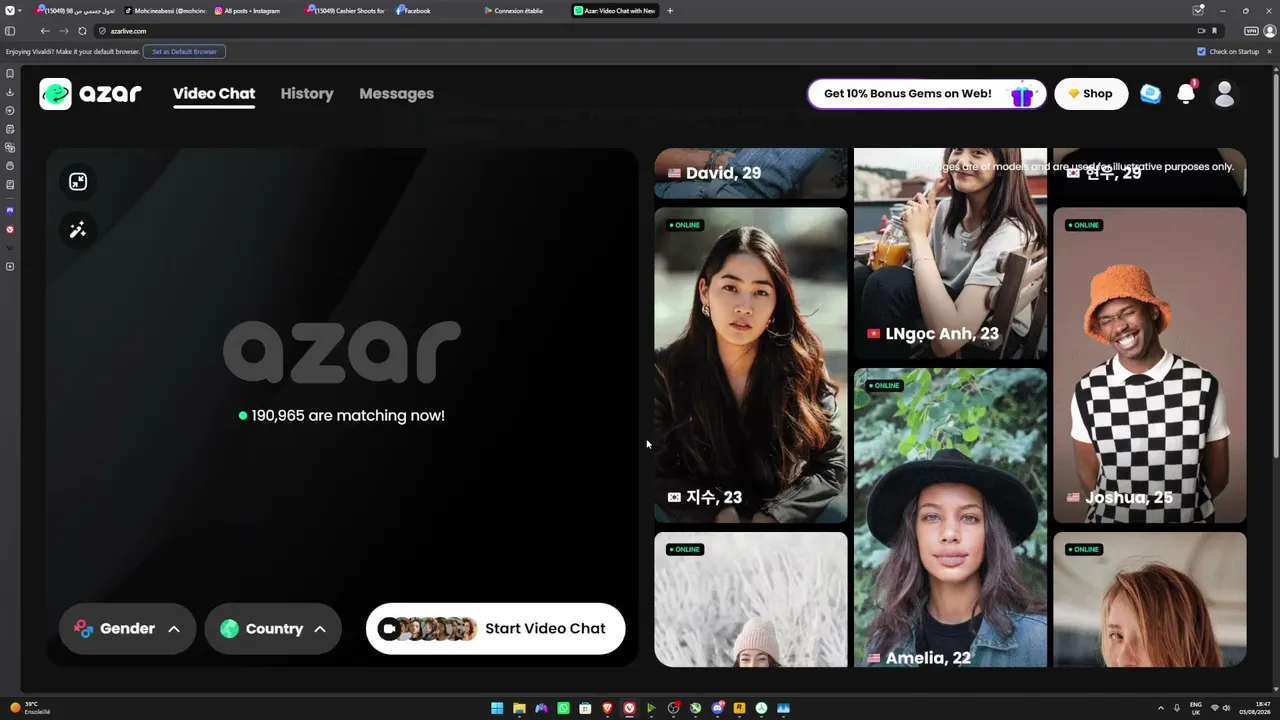Open profile card of 지수, 23
The image size is (1280, 720).
[x=751, y=365]
